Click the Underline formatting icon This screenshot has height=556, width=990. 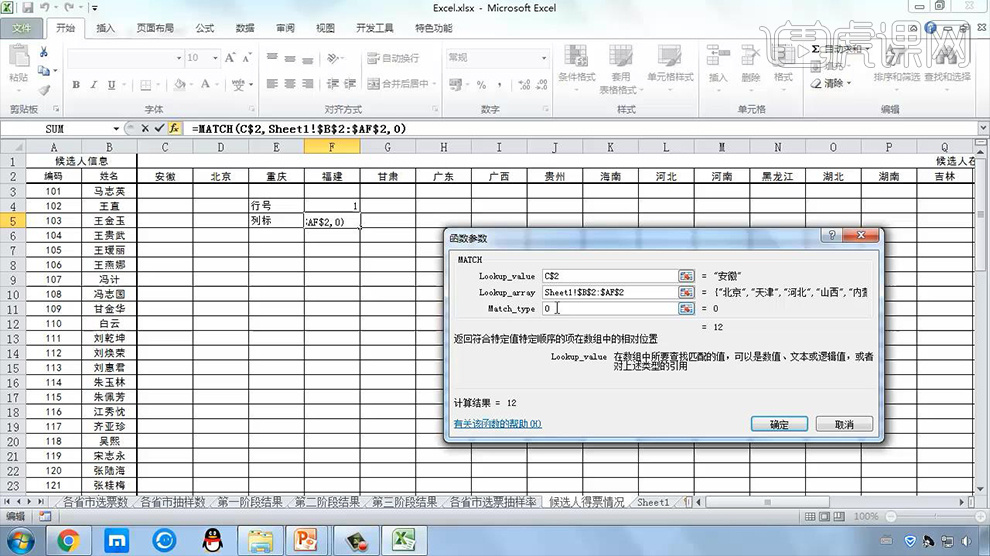pos(112,84)
